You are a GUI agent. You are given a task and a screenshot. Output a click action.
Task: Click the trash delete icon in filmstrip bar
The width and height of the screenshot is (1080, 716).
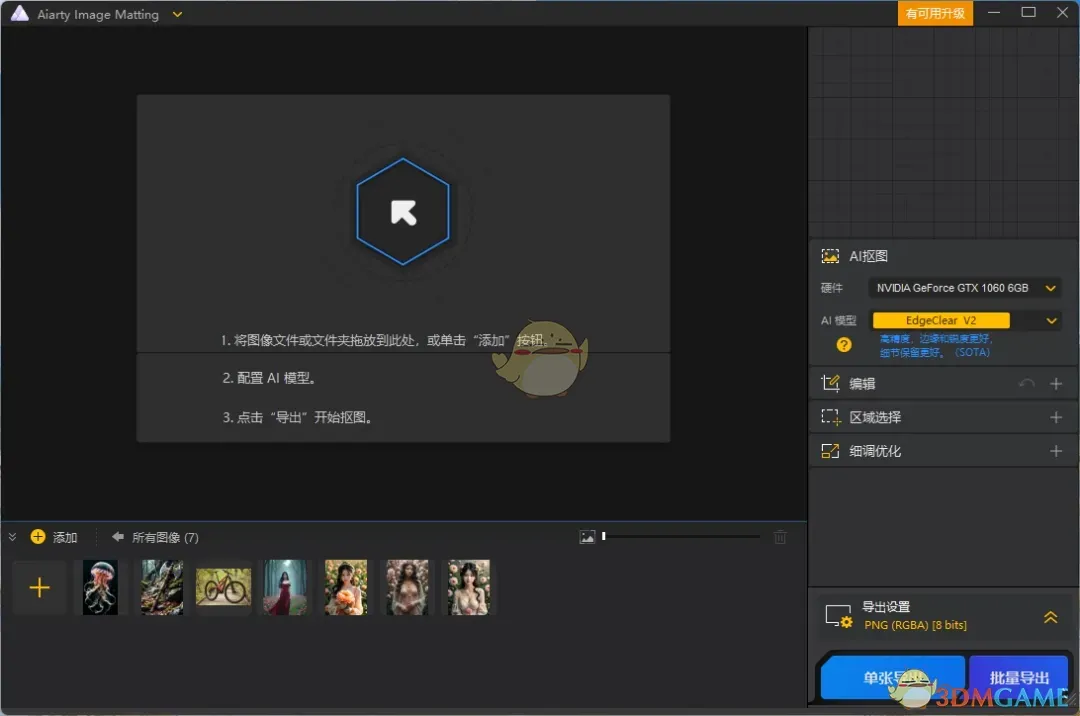point(780,537)
